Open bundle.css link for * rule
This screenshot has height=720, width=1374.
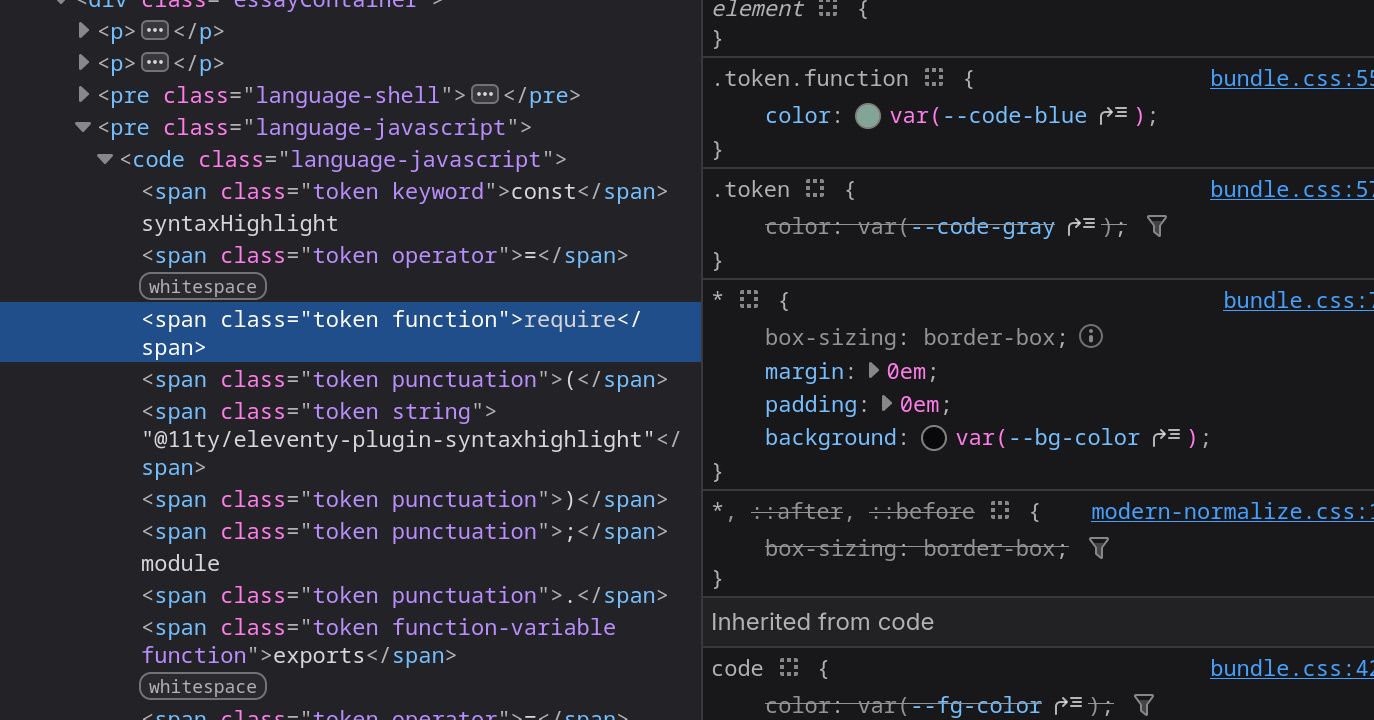[x=1298, y=300]
